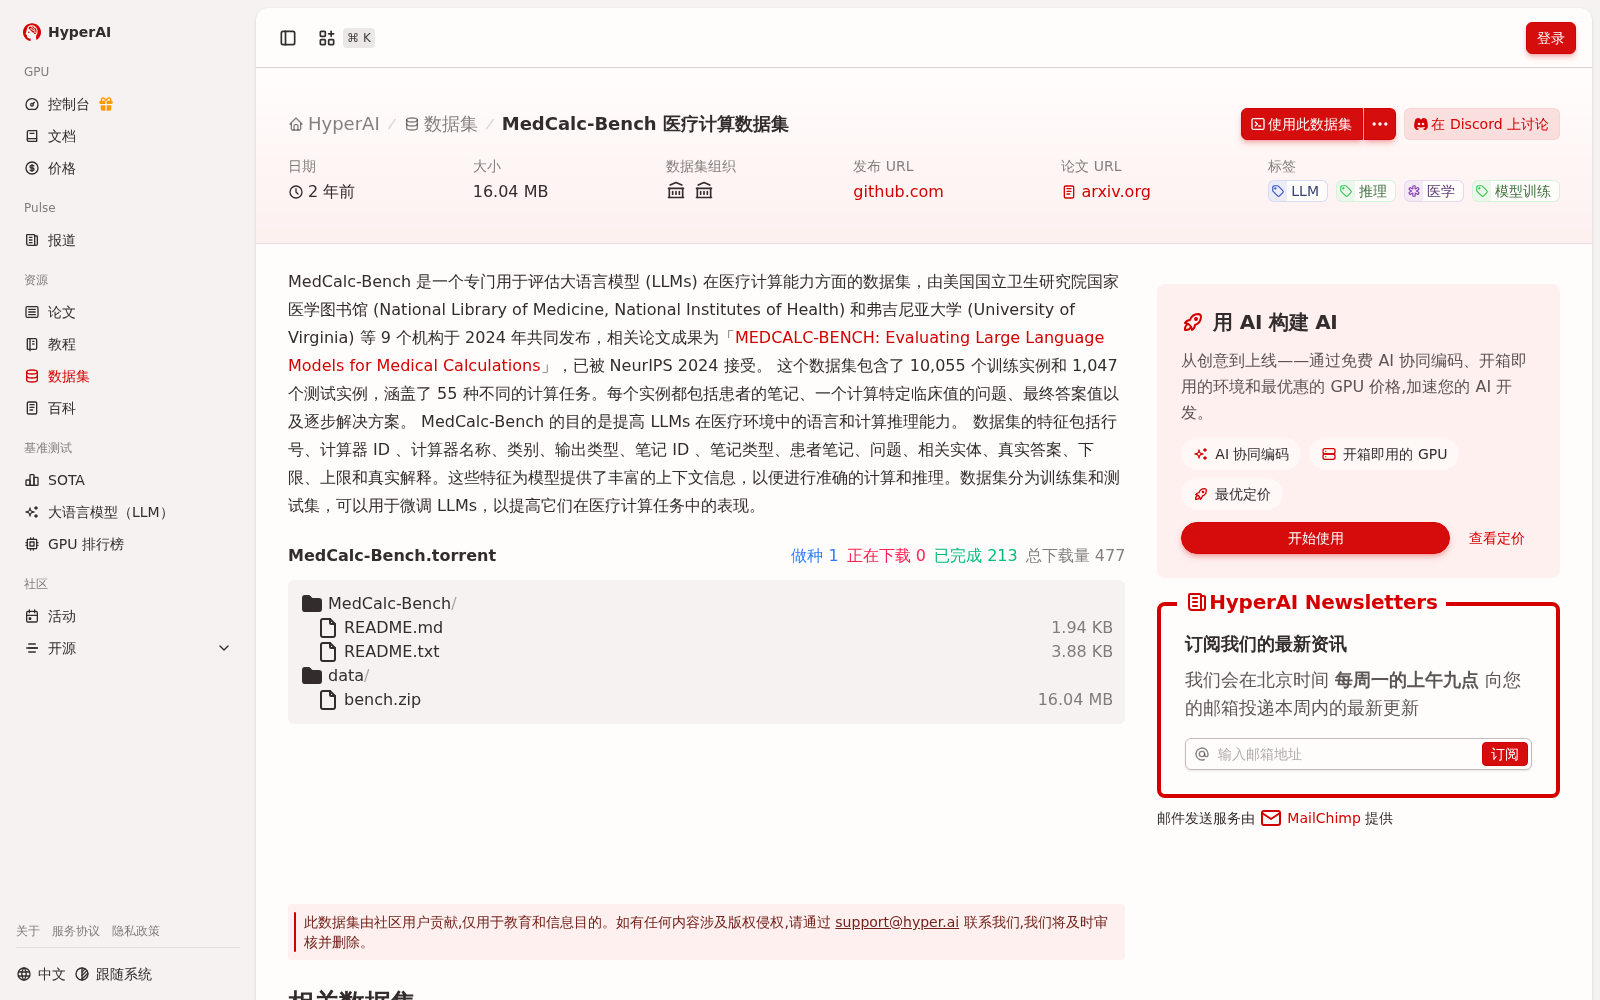Viewport: 1600px width, 1000px height.
Task: Click the 登录 button
Action: click(1551, 38)
